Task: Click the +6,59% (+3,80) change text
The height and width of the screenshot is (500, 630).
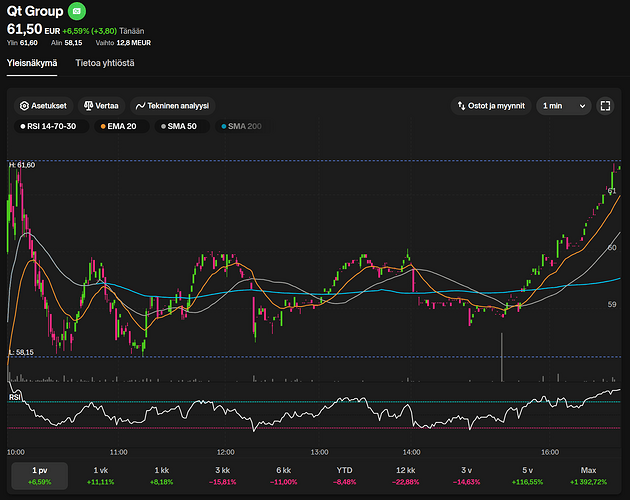Action: click(90, 31)
